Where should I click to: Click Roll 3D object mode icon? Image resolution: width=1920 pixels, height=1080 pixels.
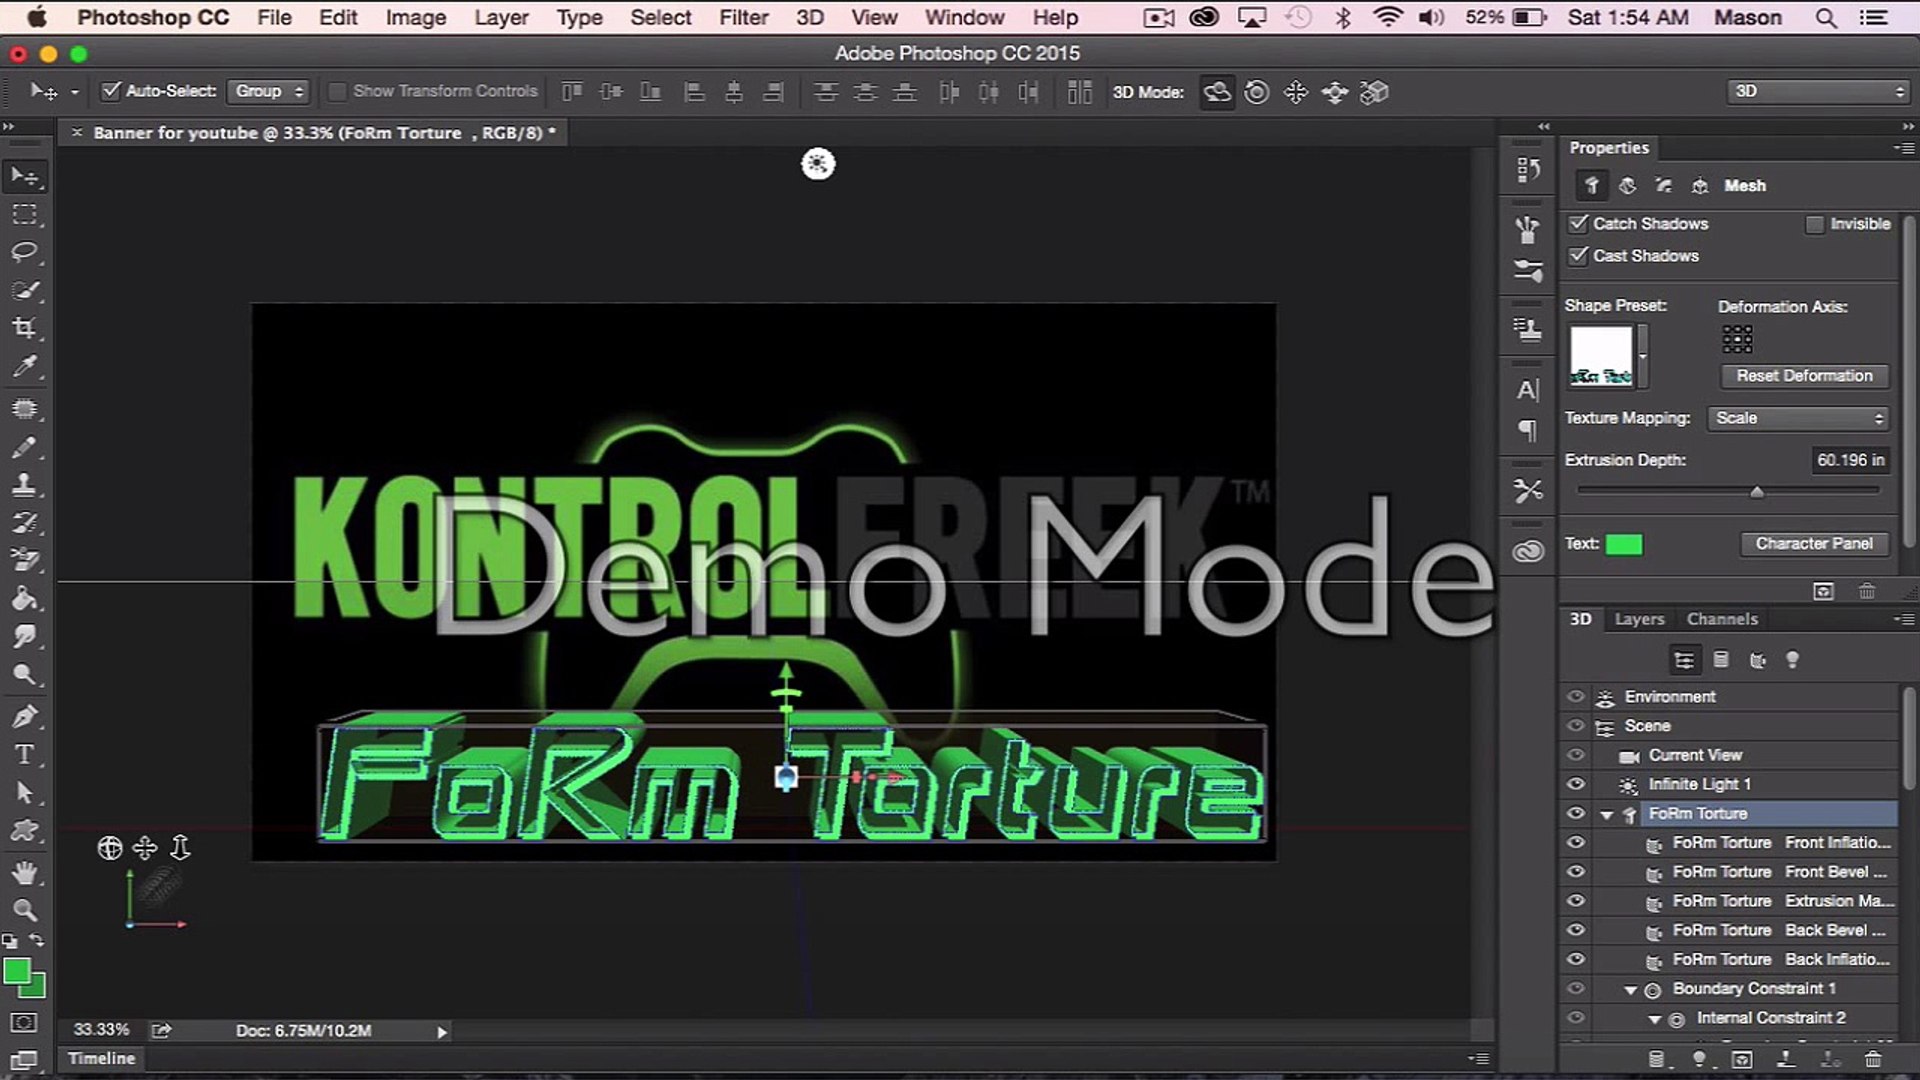point(1257,92)
